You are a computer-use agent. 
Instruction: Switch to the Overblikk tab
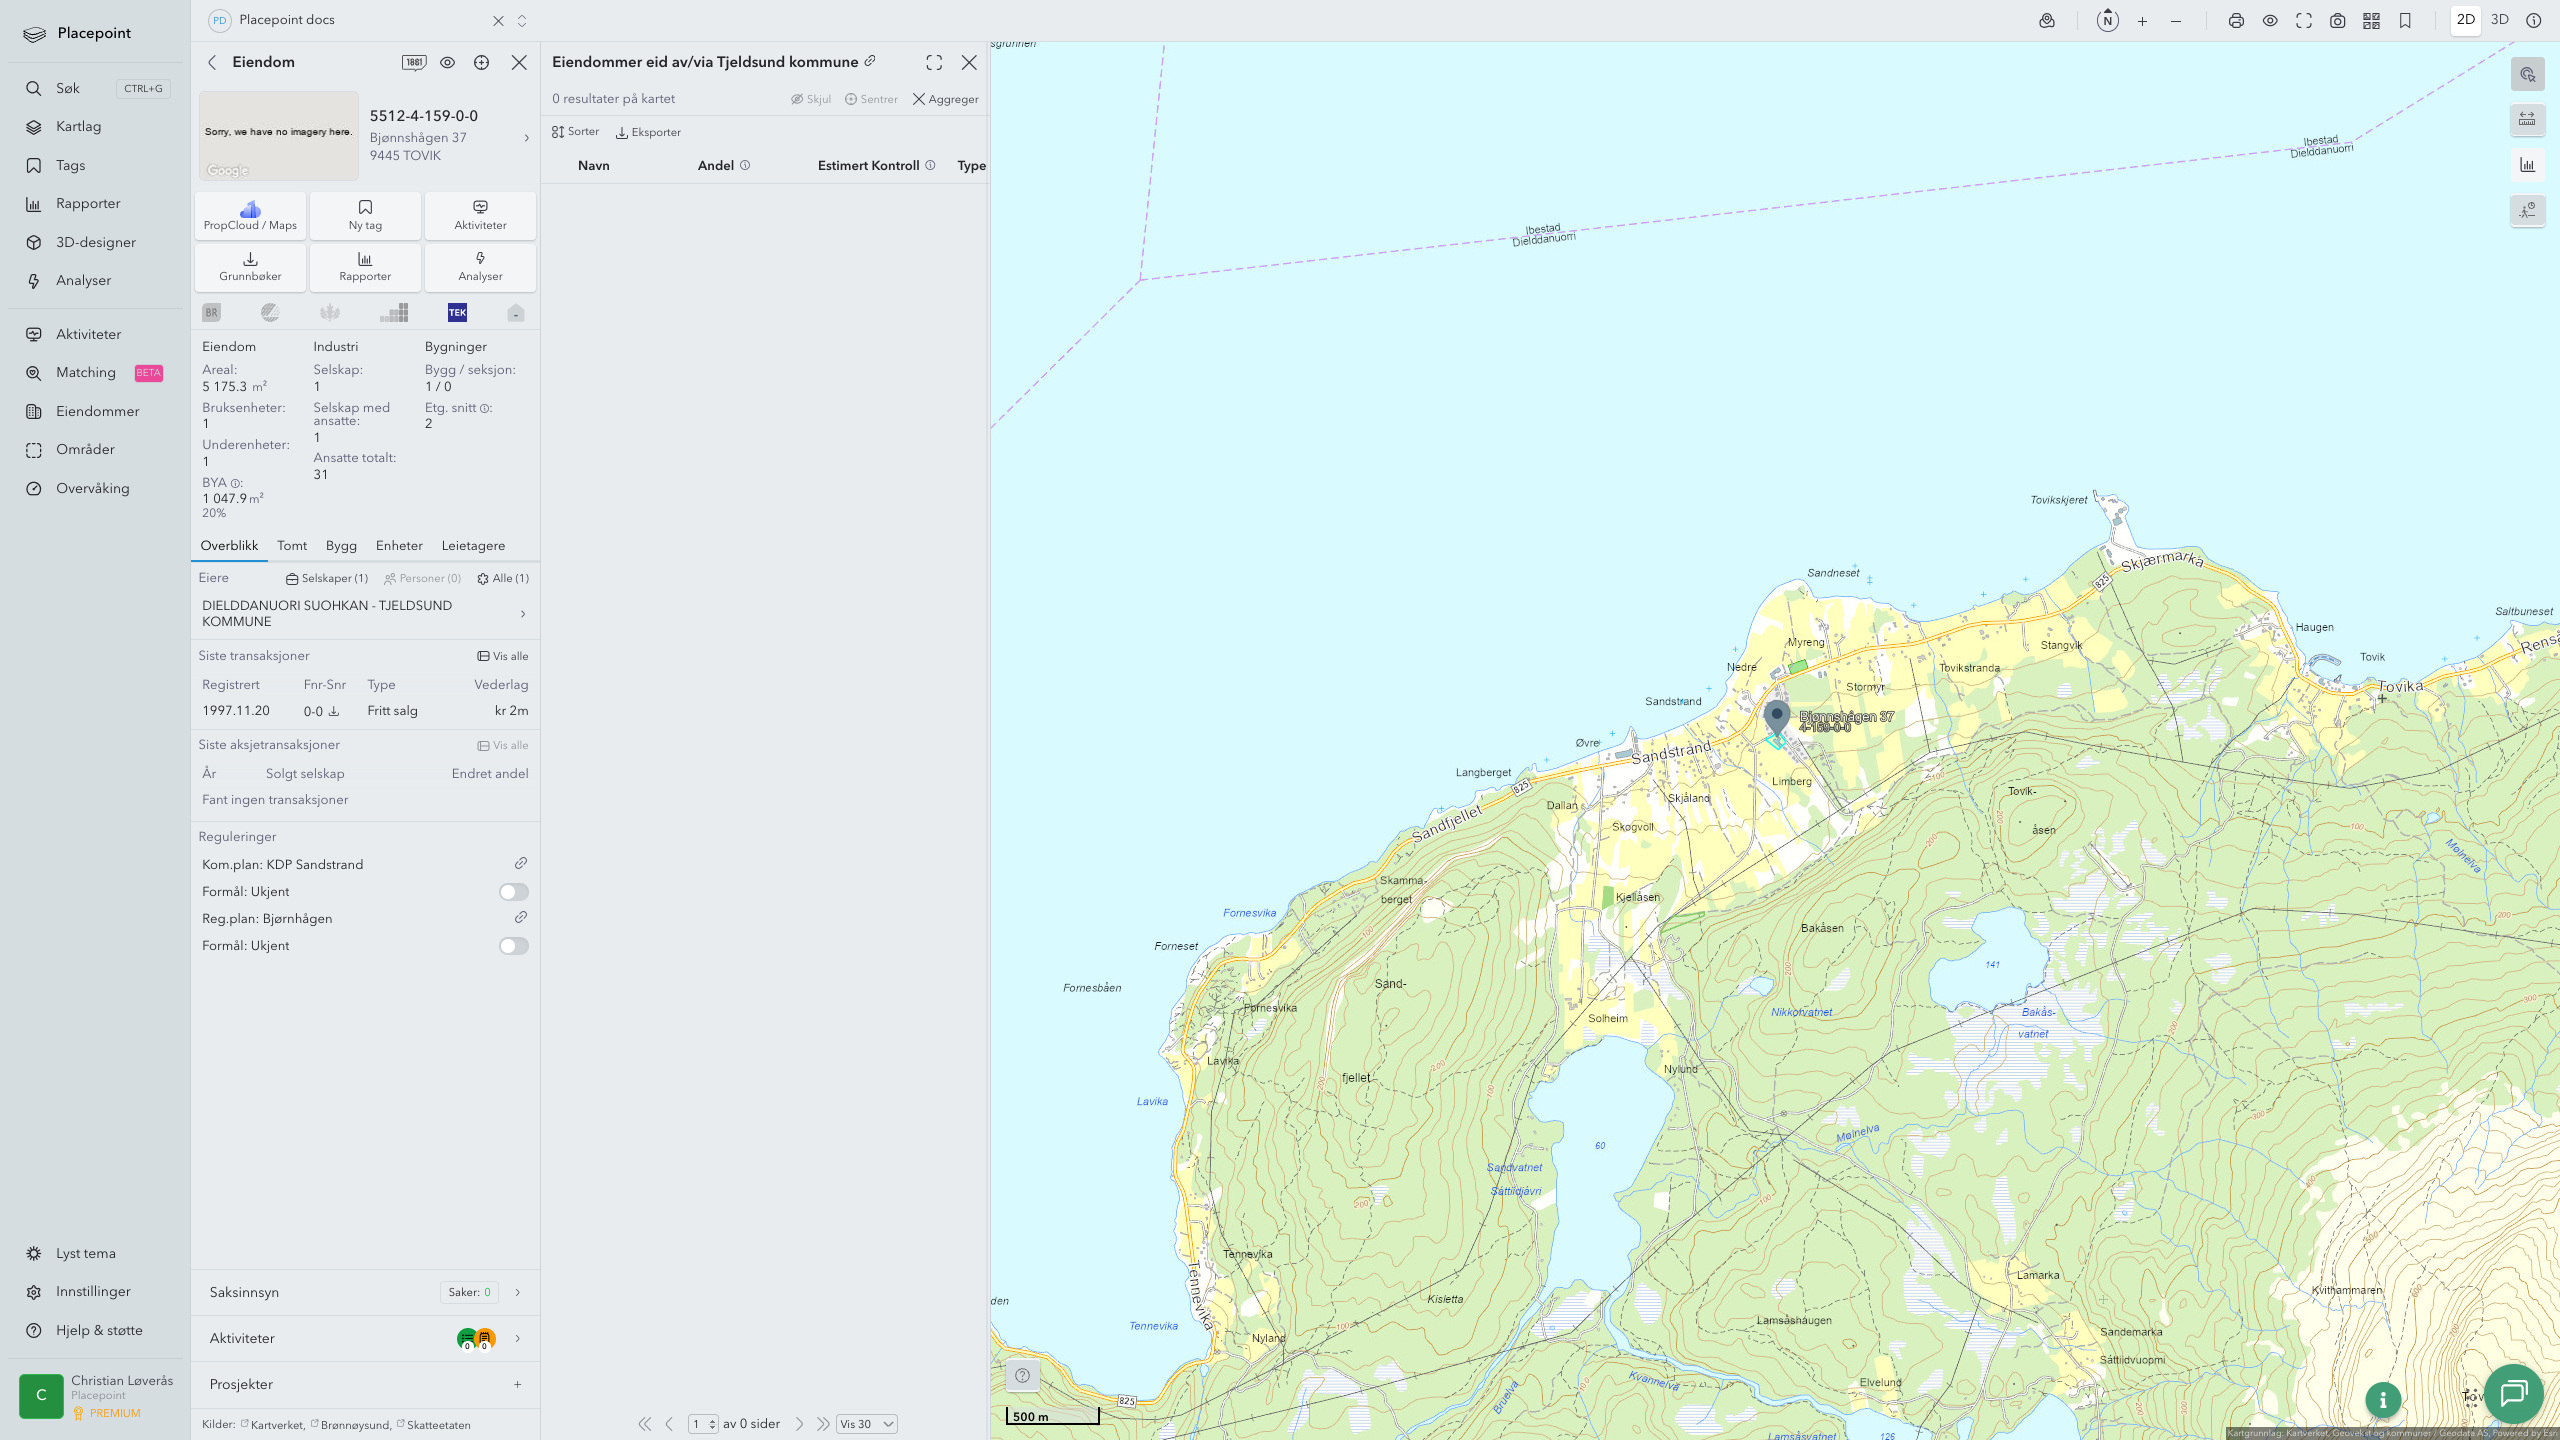[x=229, y=546]
